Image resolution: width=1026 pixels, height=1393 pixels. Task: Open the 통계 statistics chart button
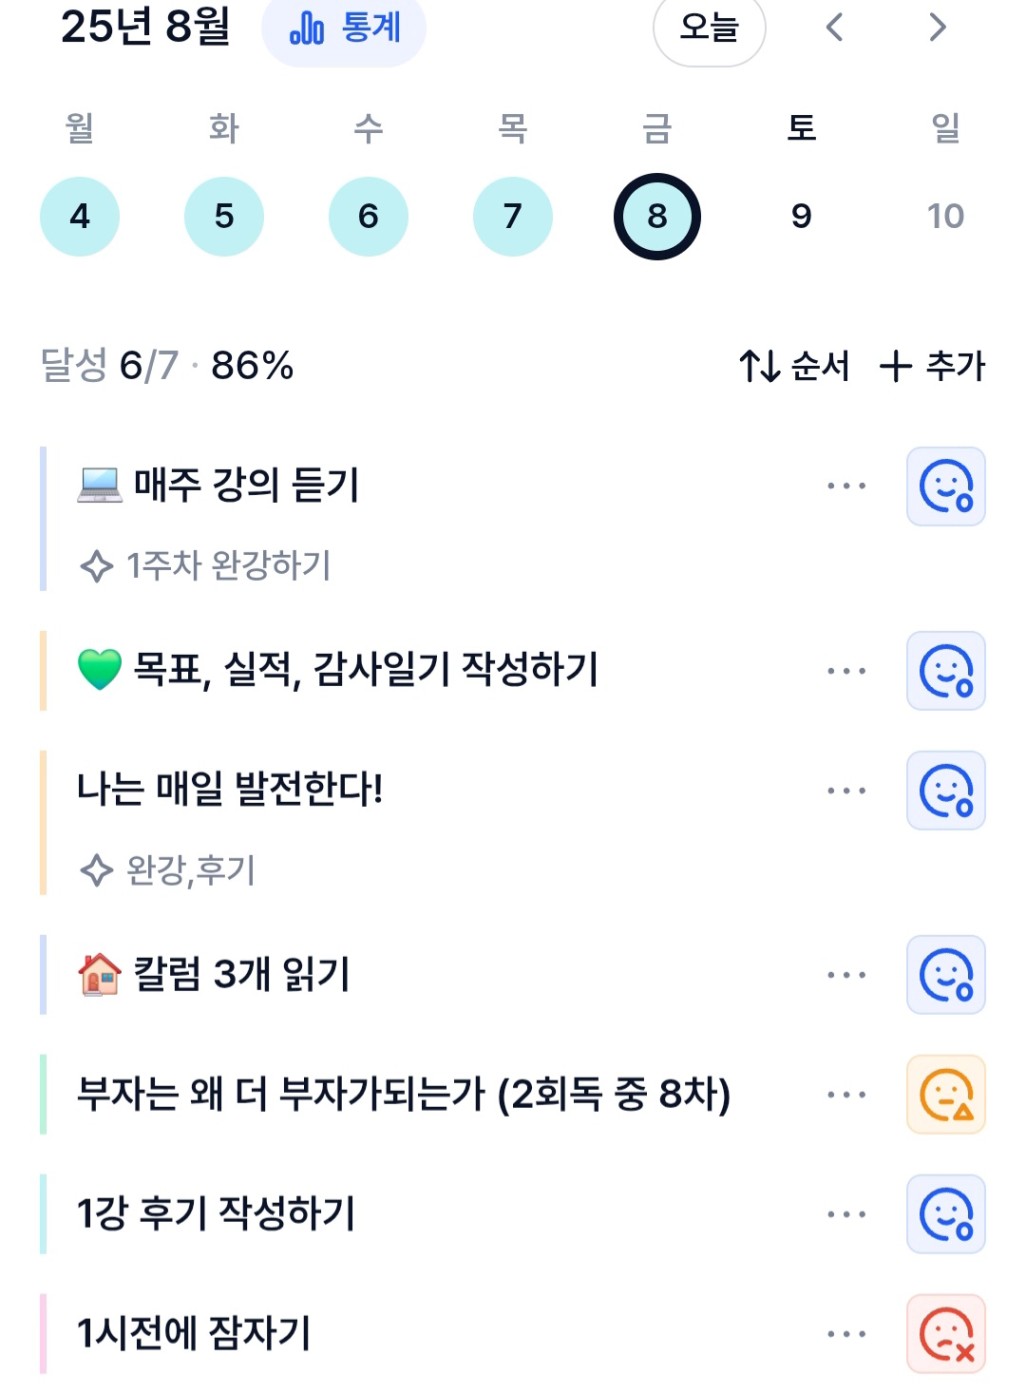[x=344, y=28]
